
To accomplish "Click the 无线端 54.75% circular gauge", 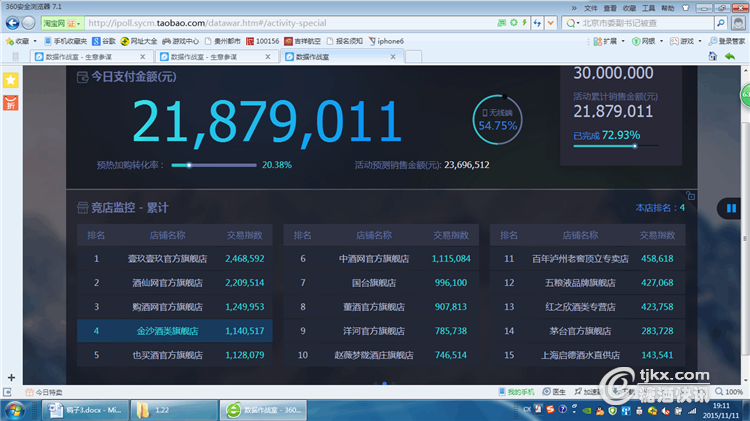I will 497,120.
